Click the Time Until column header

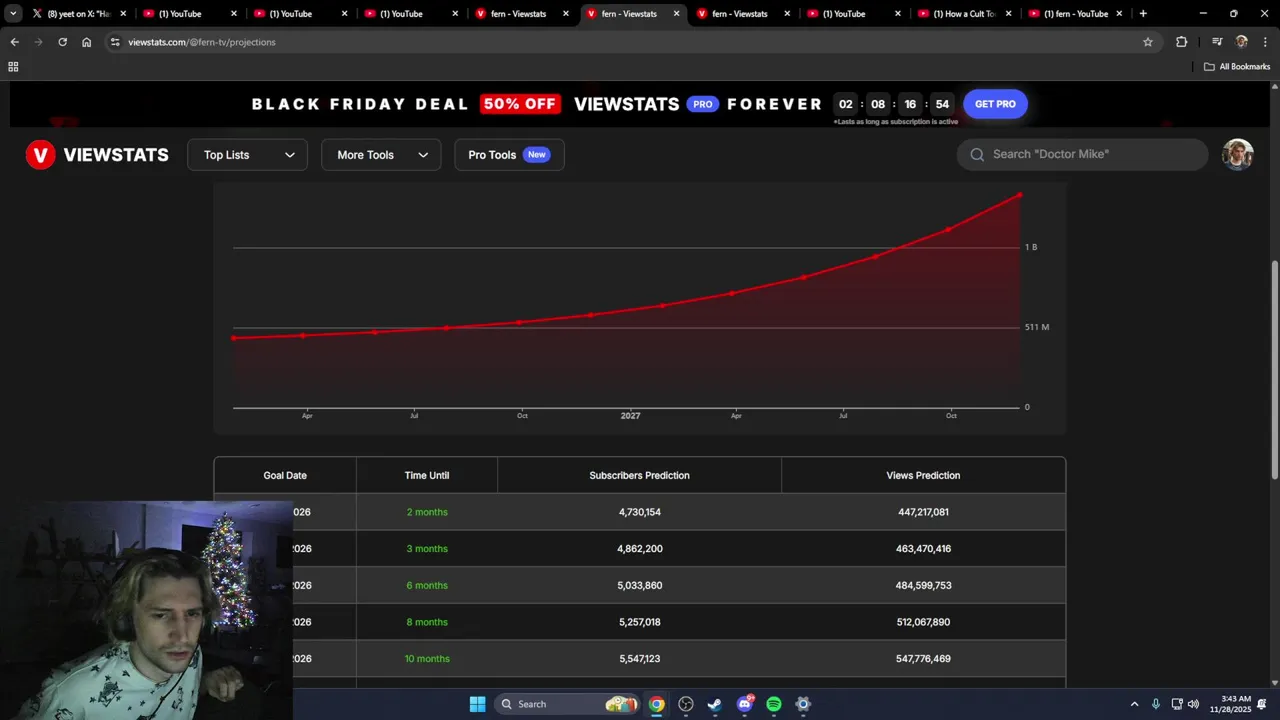point(427,475)
